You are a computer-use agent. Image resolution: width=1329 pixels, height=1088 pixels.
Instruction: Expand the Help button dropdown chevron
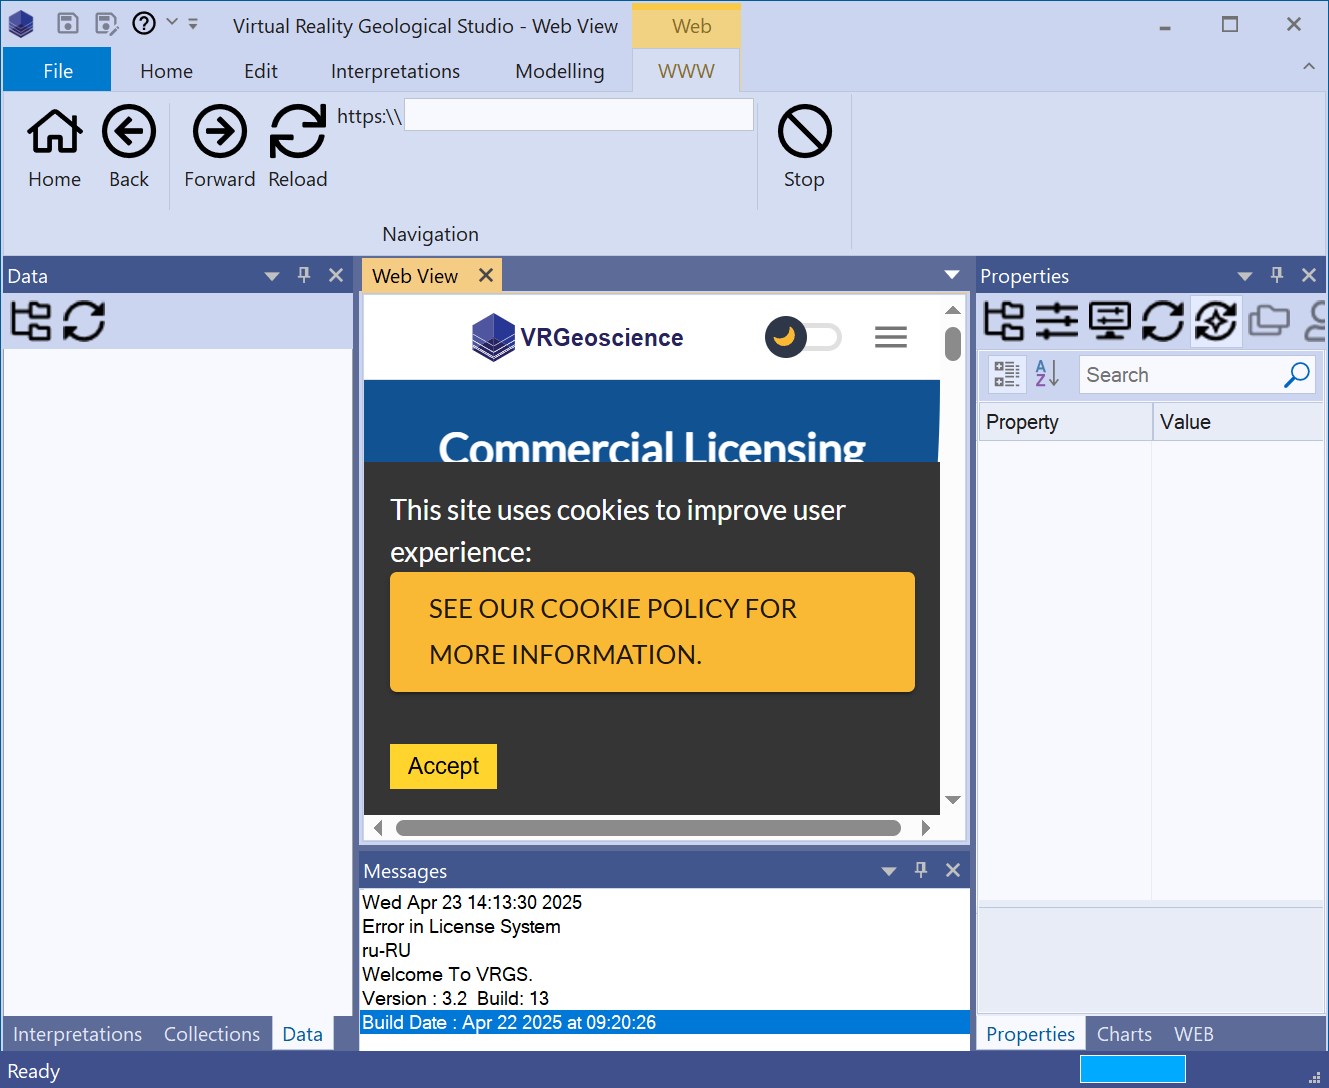(x=172, y=22)
